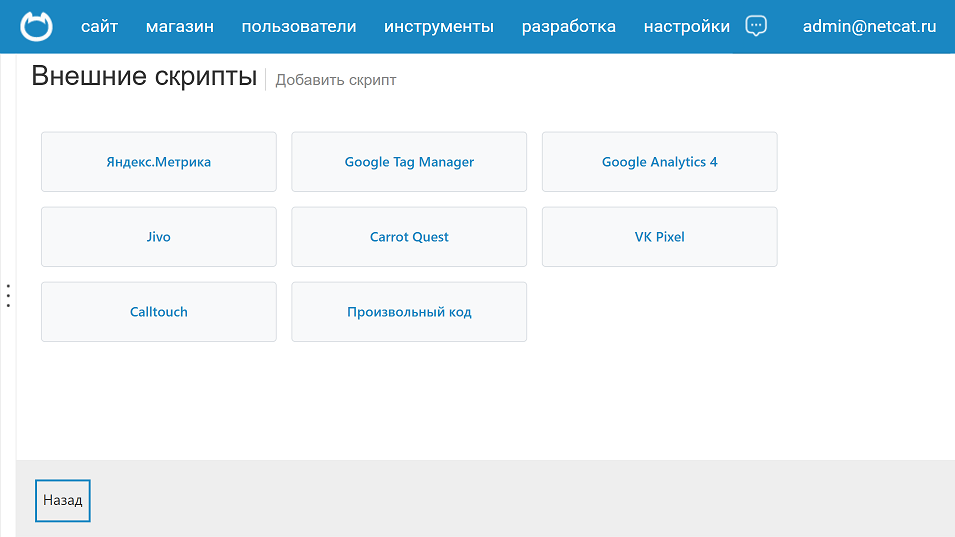
Task: Click the NetCat logo icon
Action: pos(37,26)
